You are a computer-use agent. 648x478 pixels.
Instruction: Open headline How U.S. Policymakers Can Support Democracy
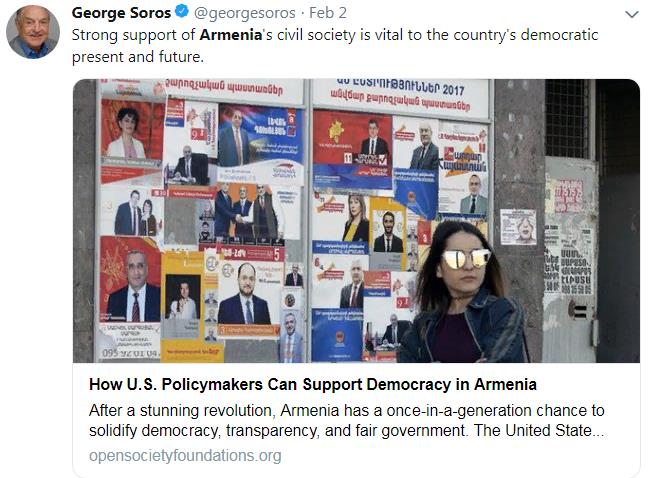(313, 384)
